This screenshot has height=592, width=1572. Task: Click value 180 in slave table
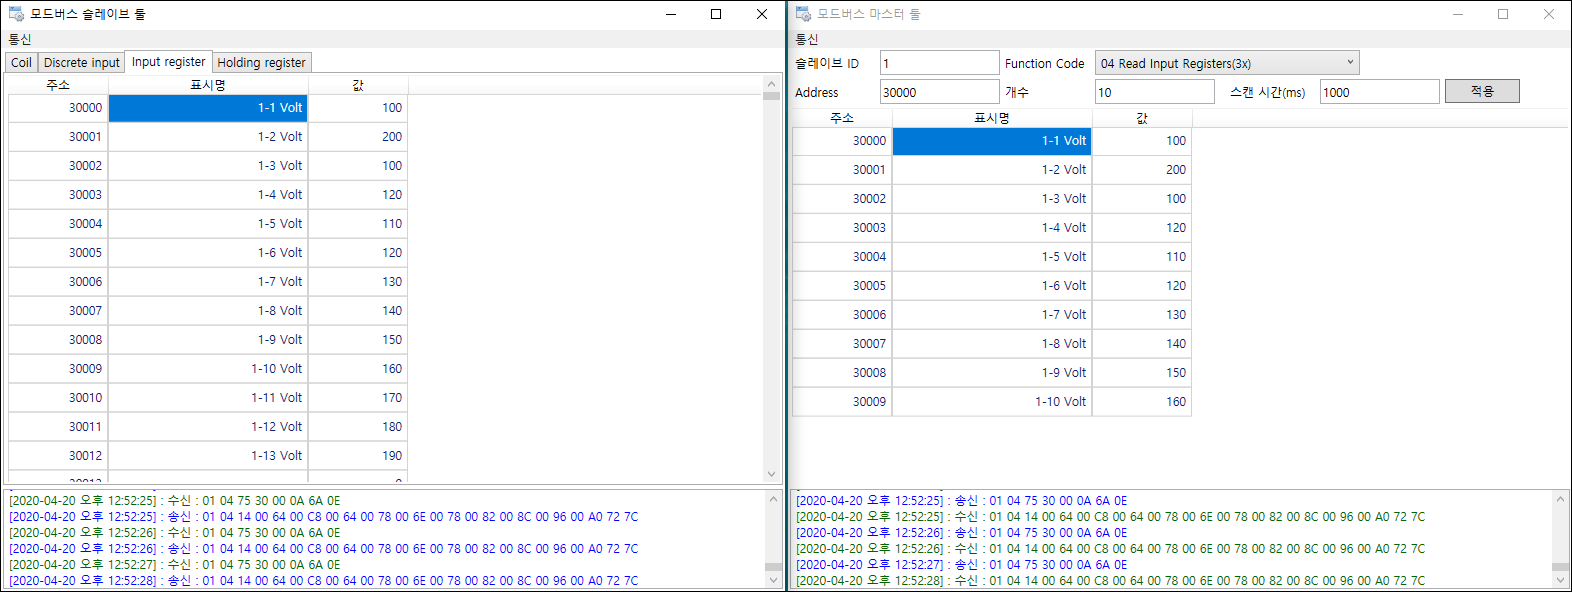pyautogui.click(x=358, y=427)
